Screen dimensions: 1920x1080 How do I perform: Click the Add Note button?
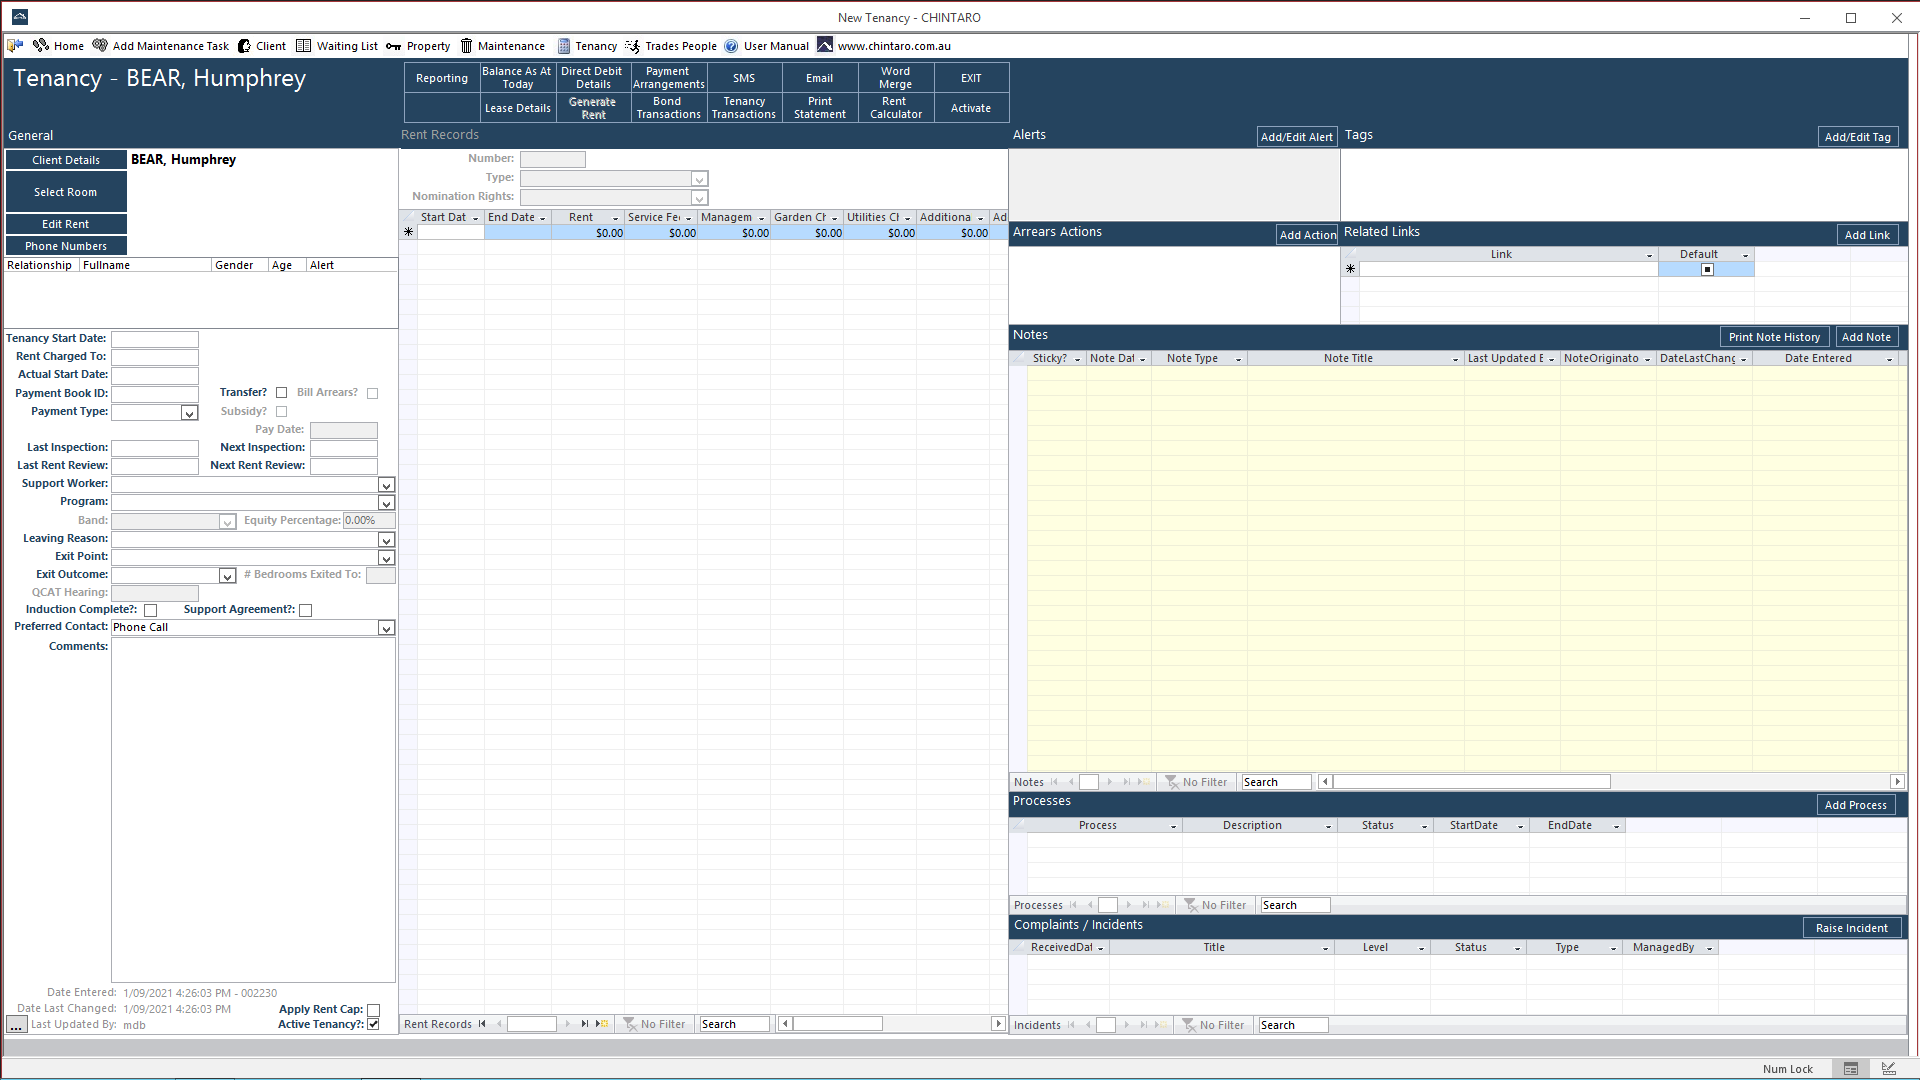[1866, 337]
